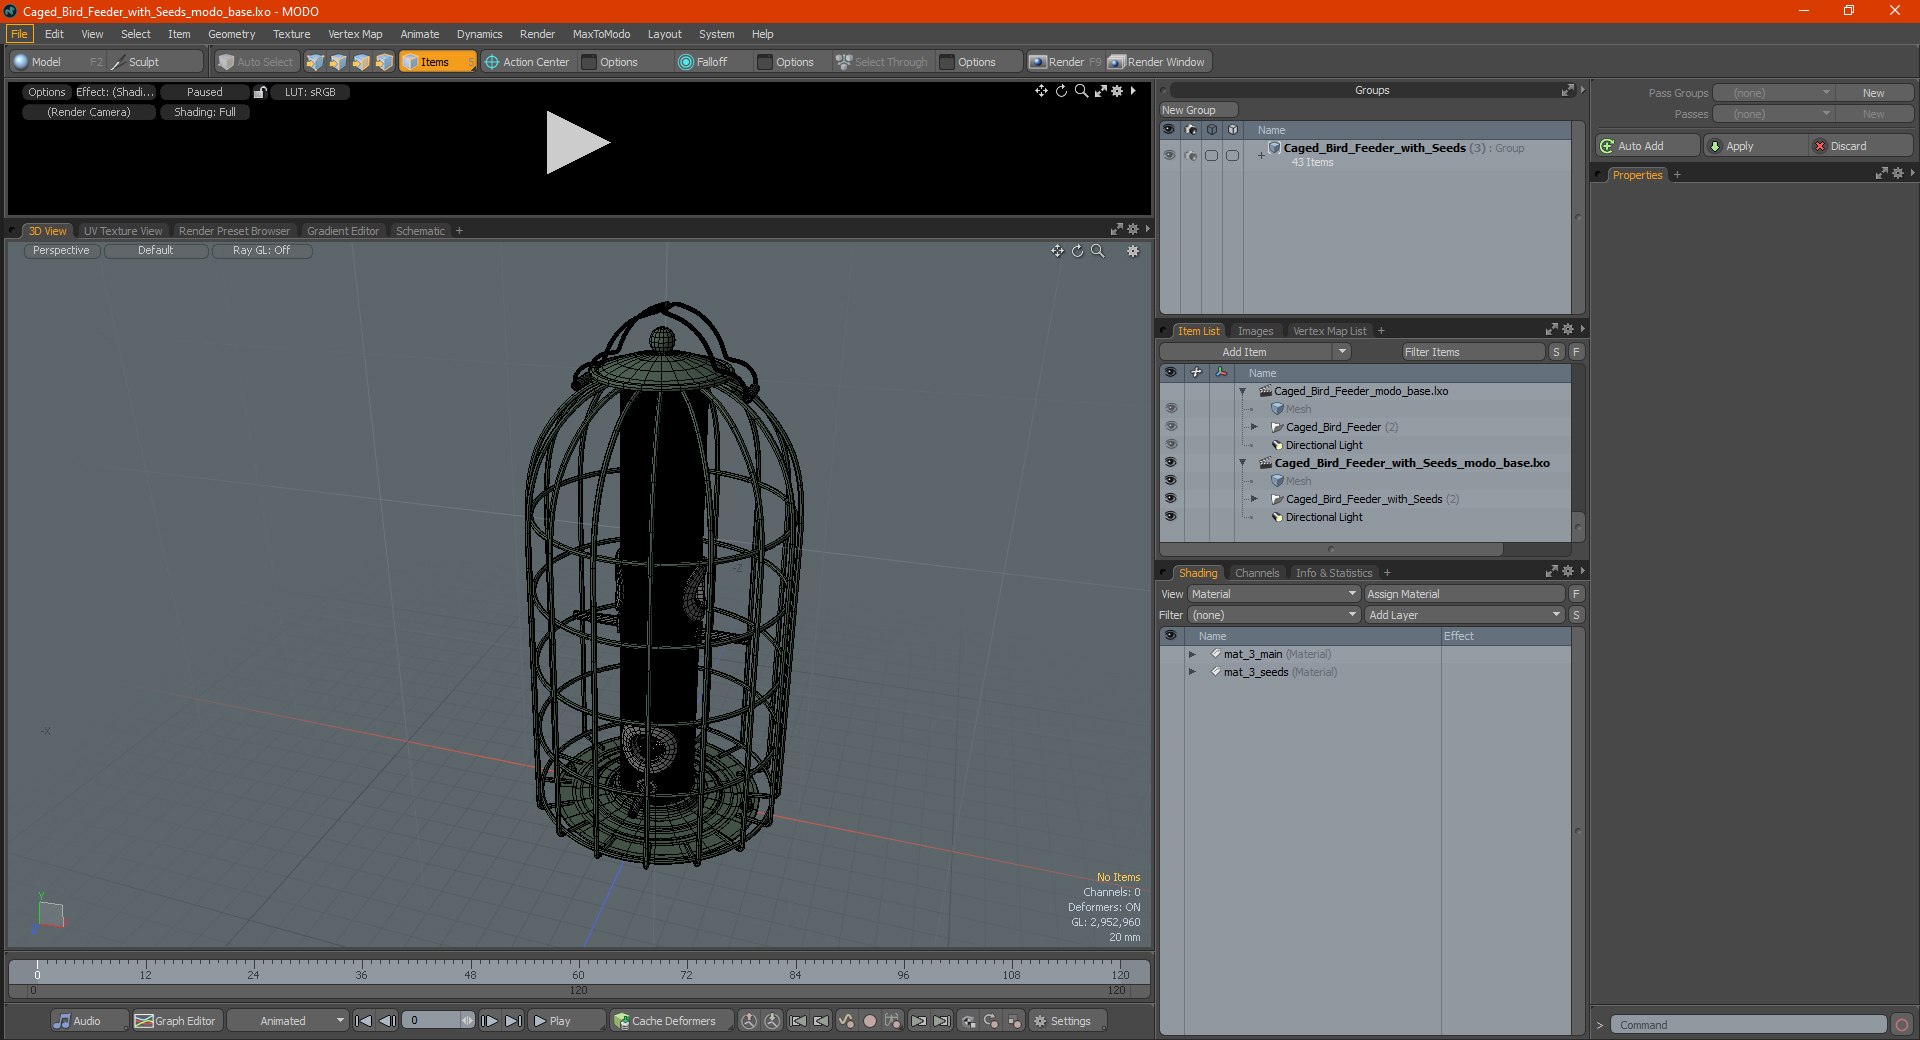This screenshot has height=1040, width=1920.
Task: Click 3D viewport zoom magnifier icon
Action: pyautogui.click(x=1098, y=251)
